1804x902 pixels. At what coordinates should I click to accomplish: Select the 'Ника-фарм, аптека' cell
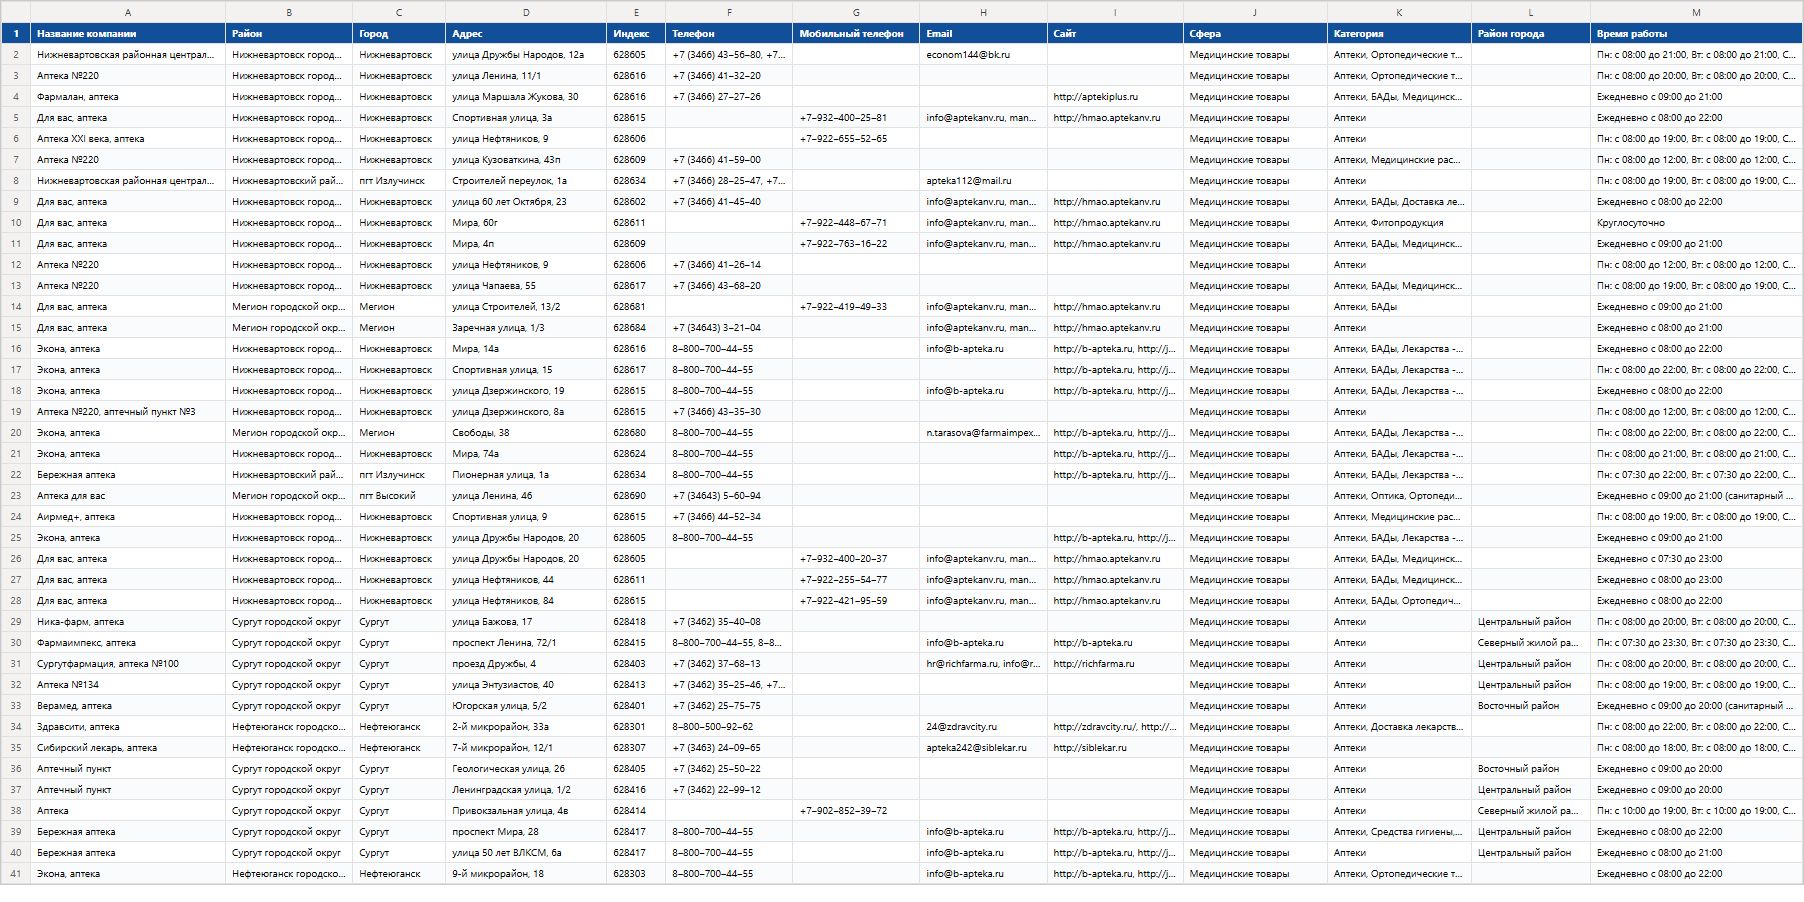point(128,622)
